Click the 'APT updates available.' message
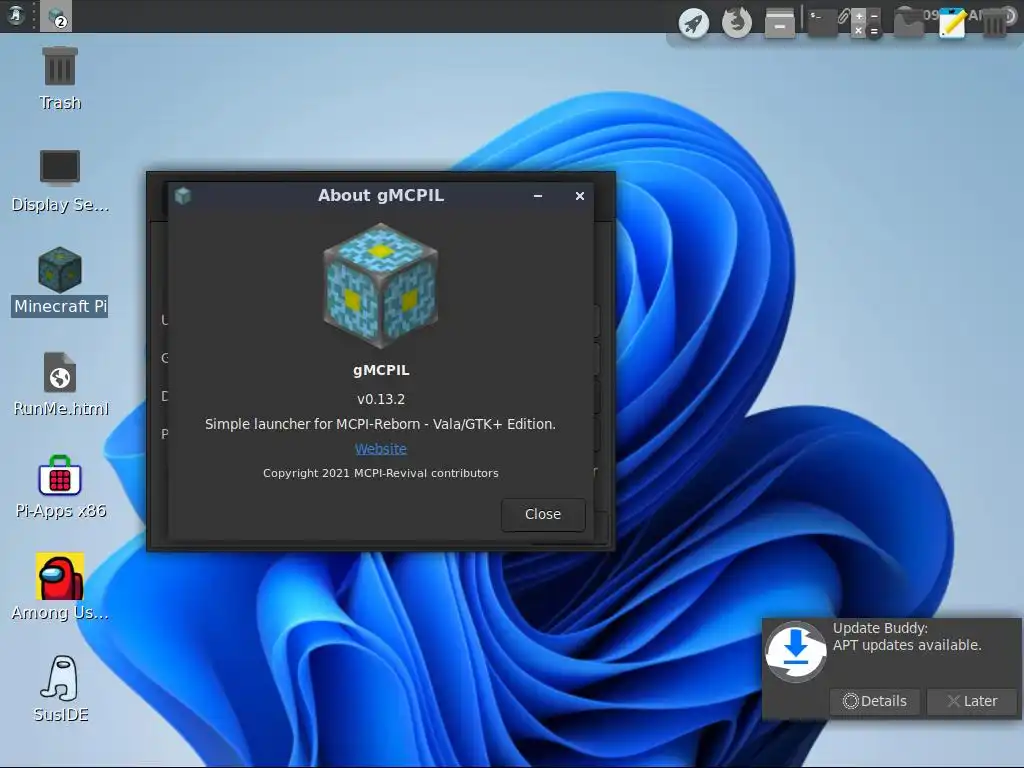The height and width of the screenshot is (768, 1024). [907, 645]
